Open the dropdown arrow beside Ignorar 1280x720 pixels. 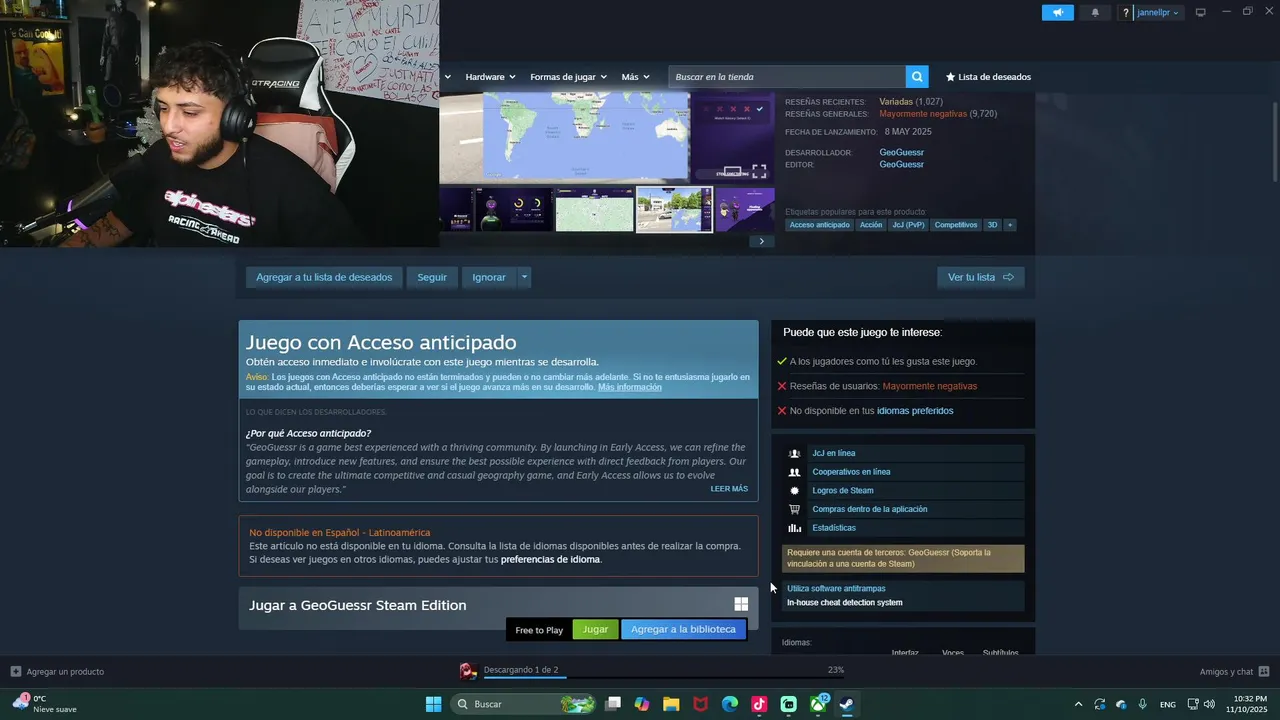point(524,277)
